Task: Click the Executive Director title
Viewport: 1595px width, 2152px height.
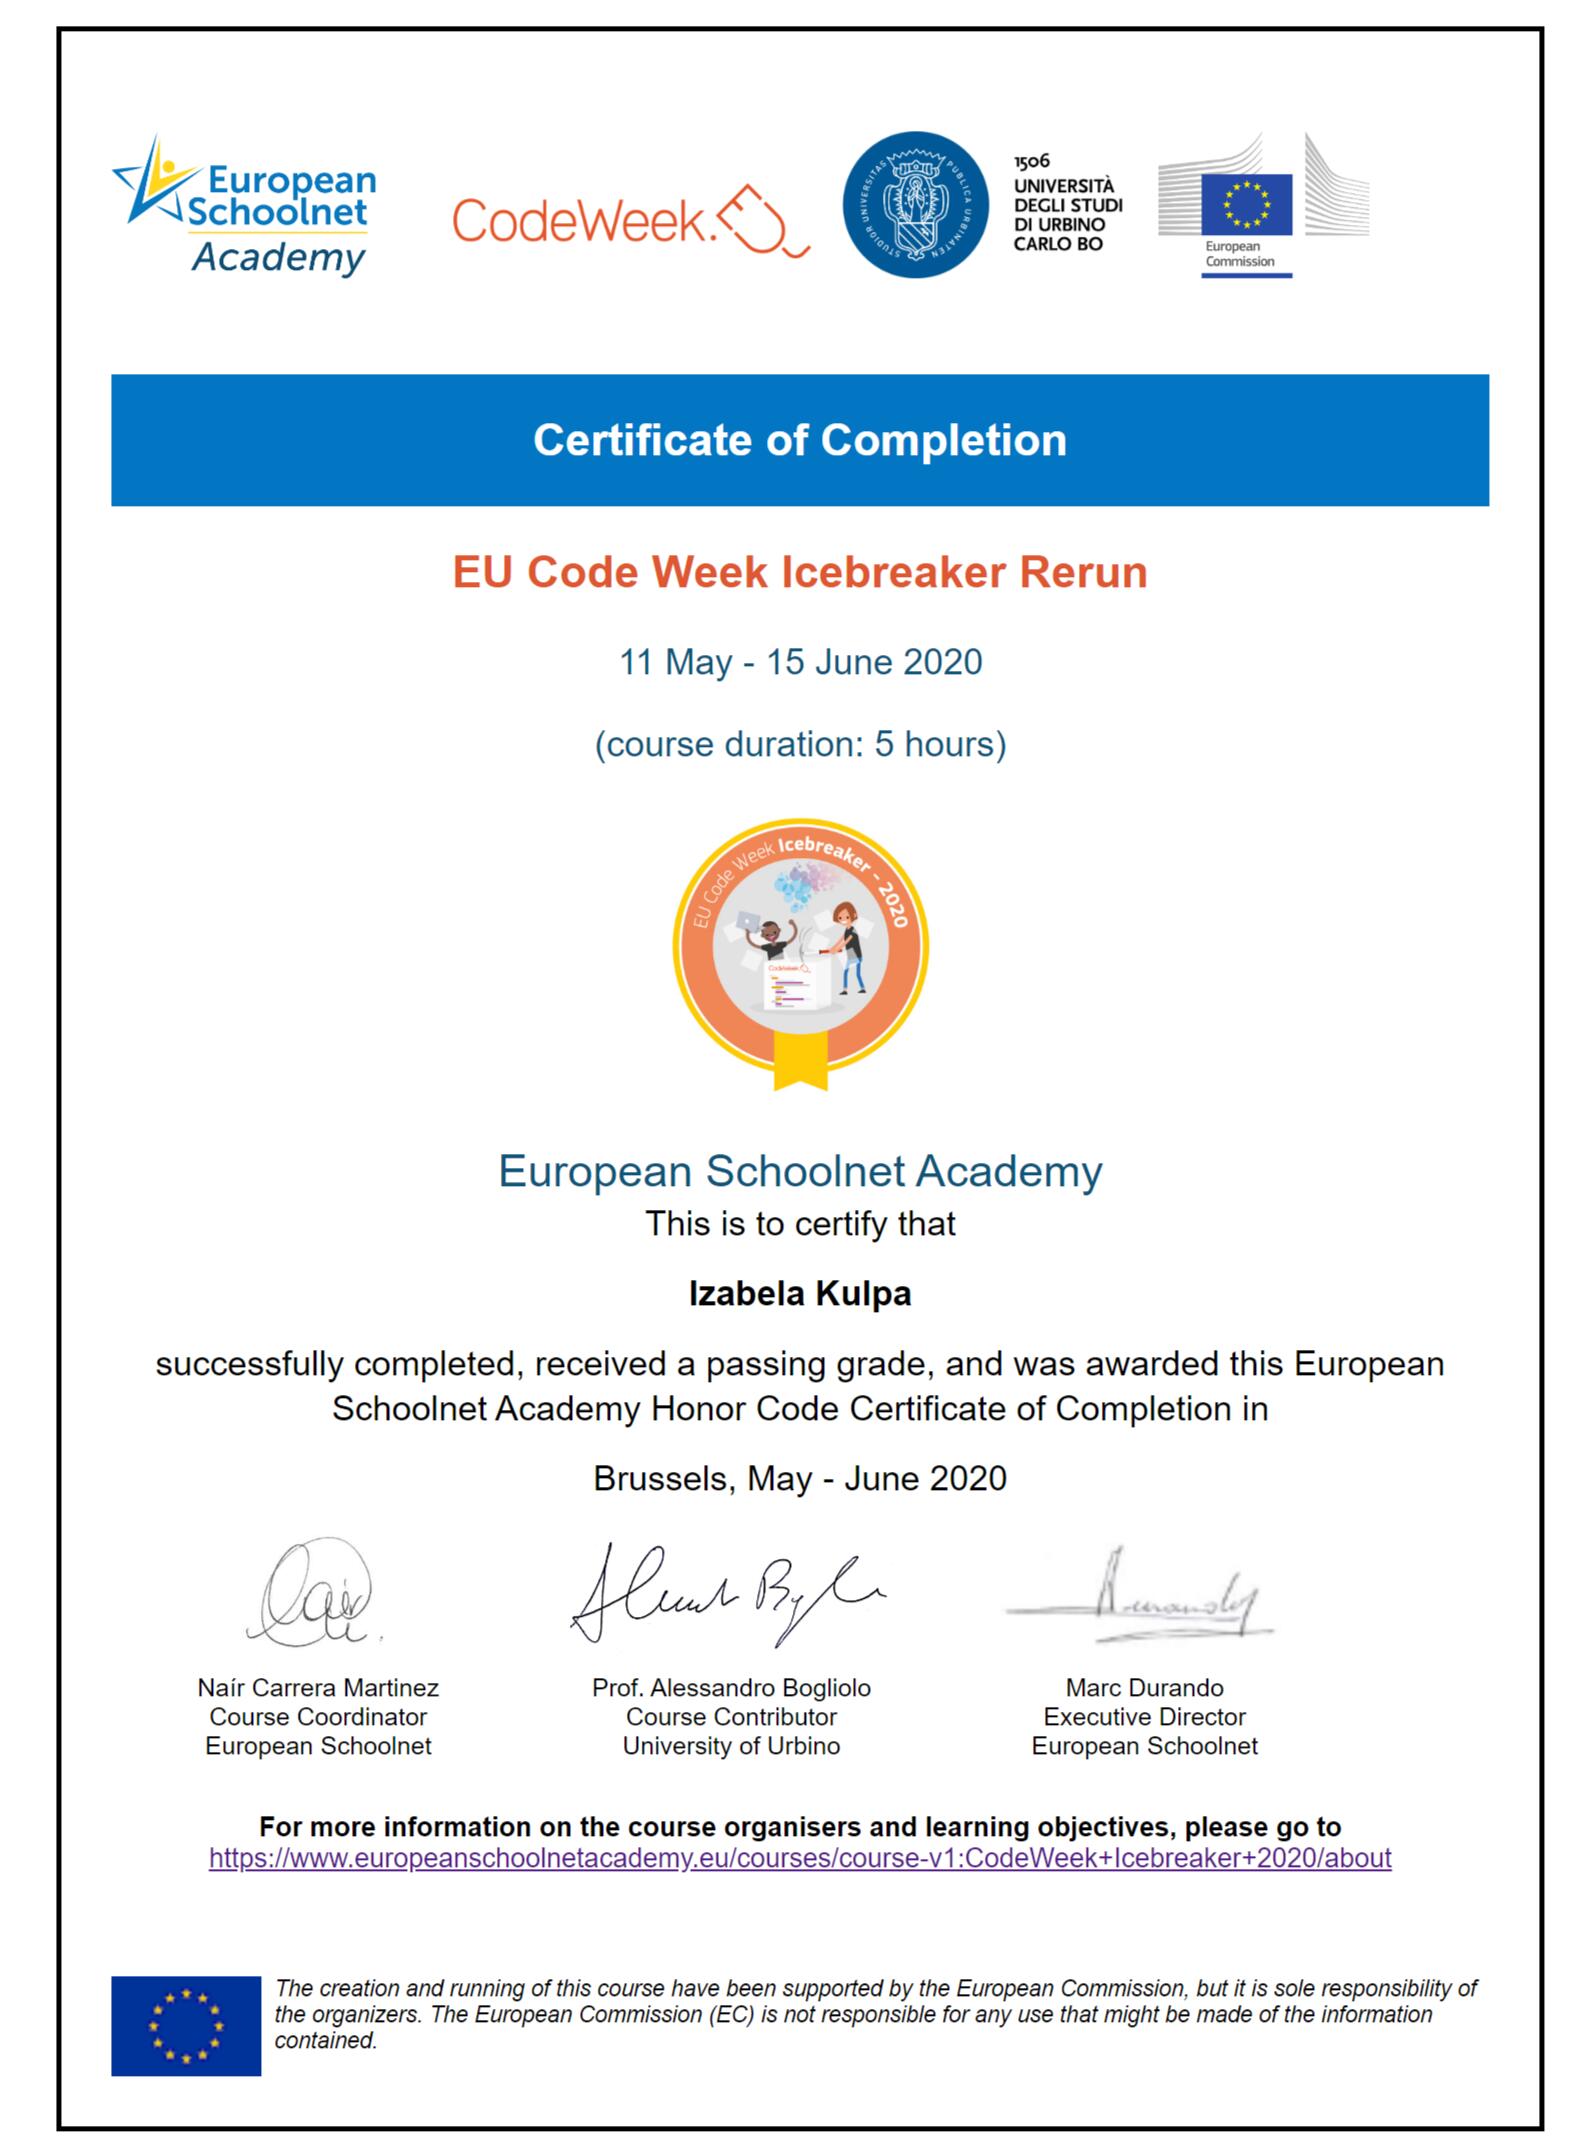Action: click(x=1144, y=1717)
